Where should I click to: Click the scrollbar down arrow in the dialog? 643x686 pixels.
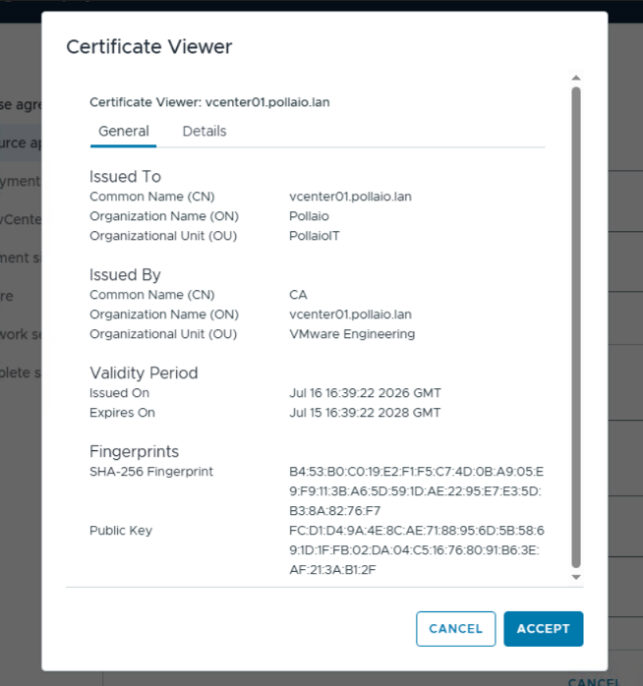[x=576, y=577]
